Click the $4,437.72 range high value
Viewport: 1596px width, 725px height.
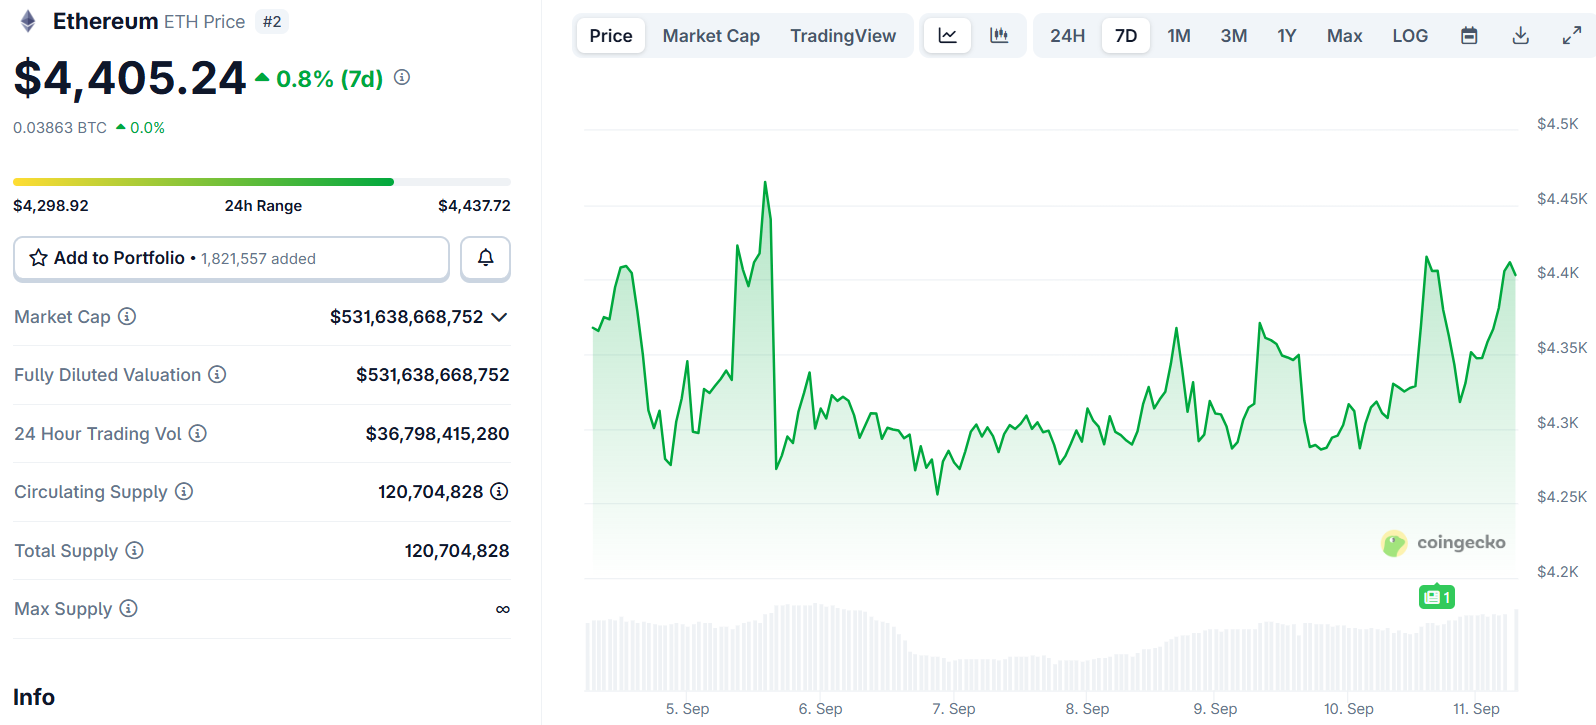click(x=474, y=206)
